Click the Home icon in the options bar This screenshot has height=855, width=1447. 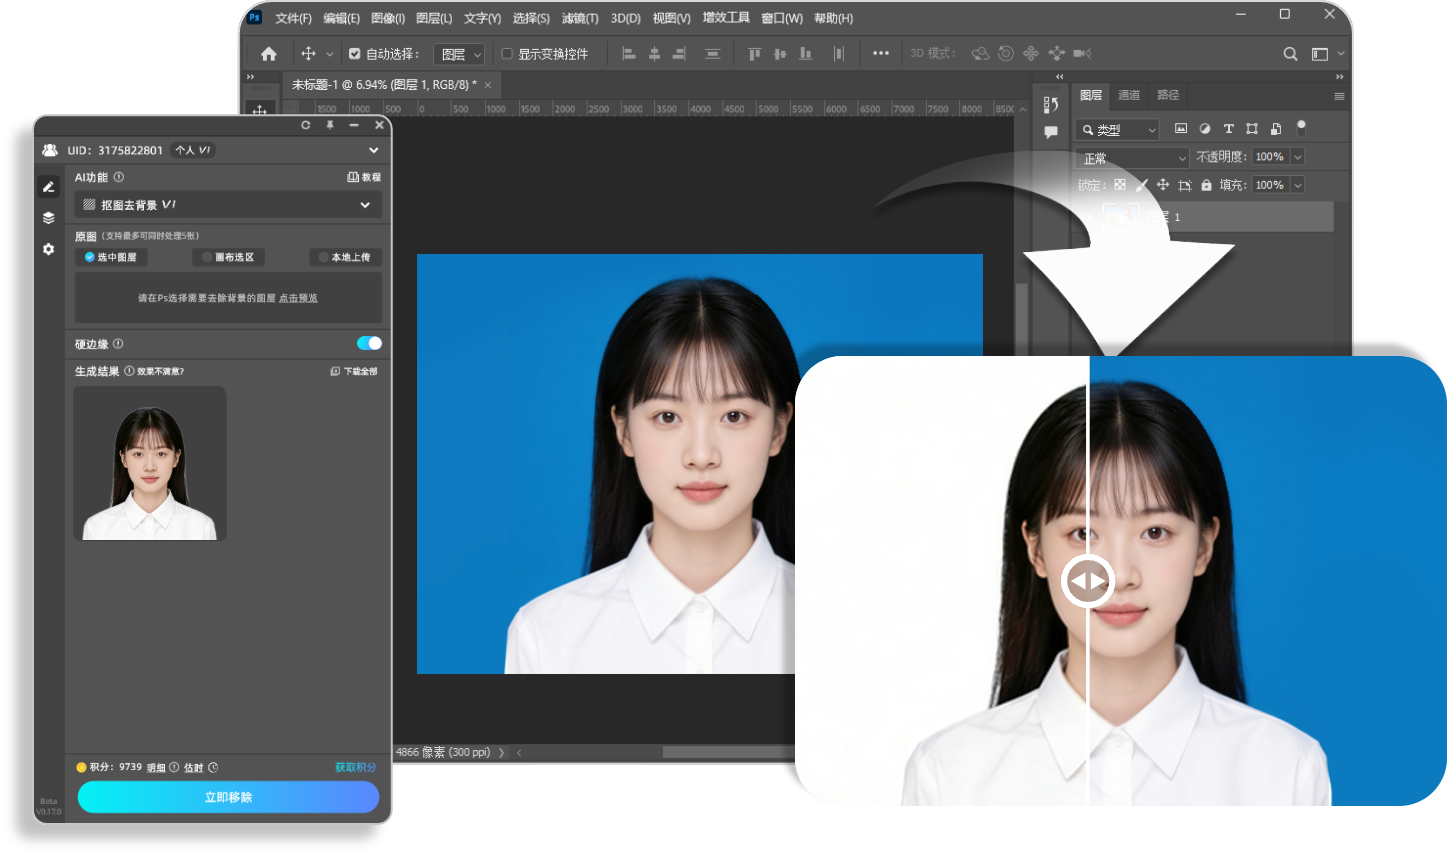[268, 54]
